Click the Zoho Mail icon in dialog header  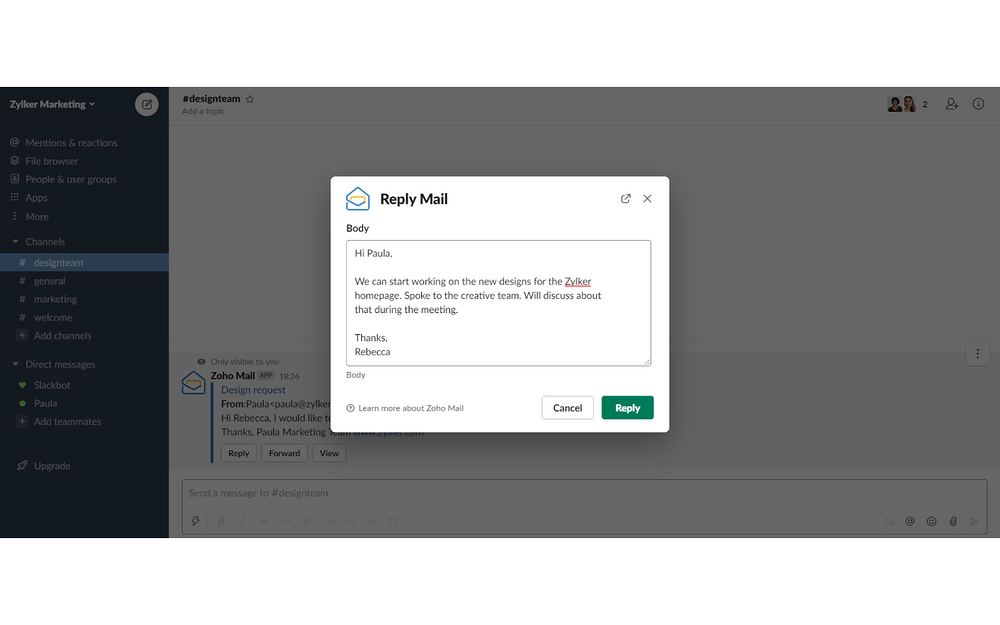(358, 199)
